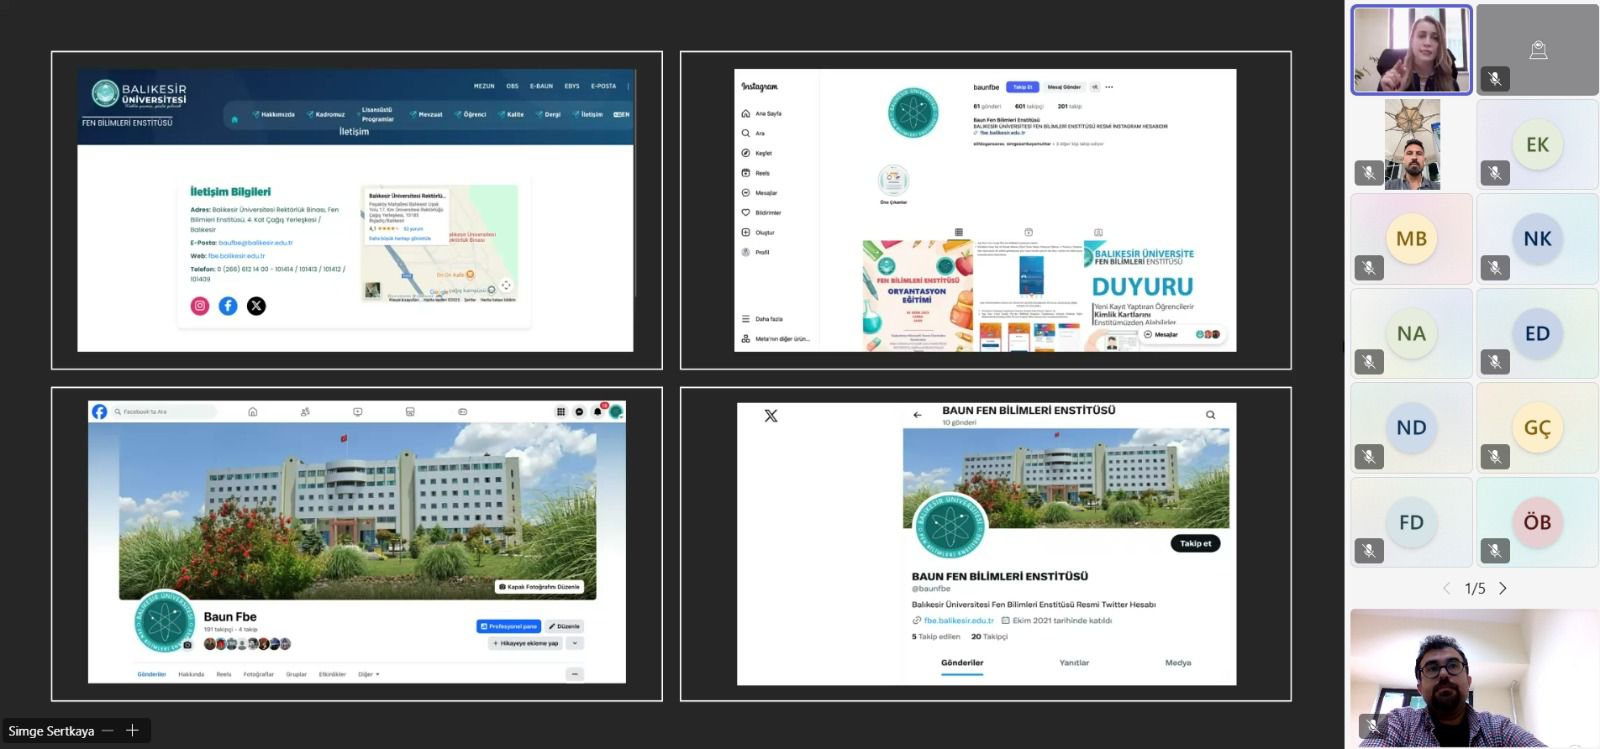Select the Gönderiler tab on Twitter profile

coord(962,663)
